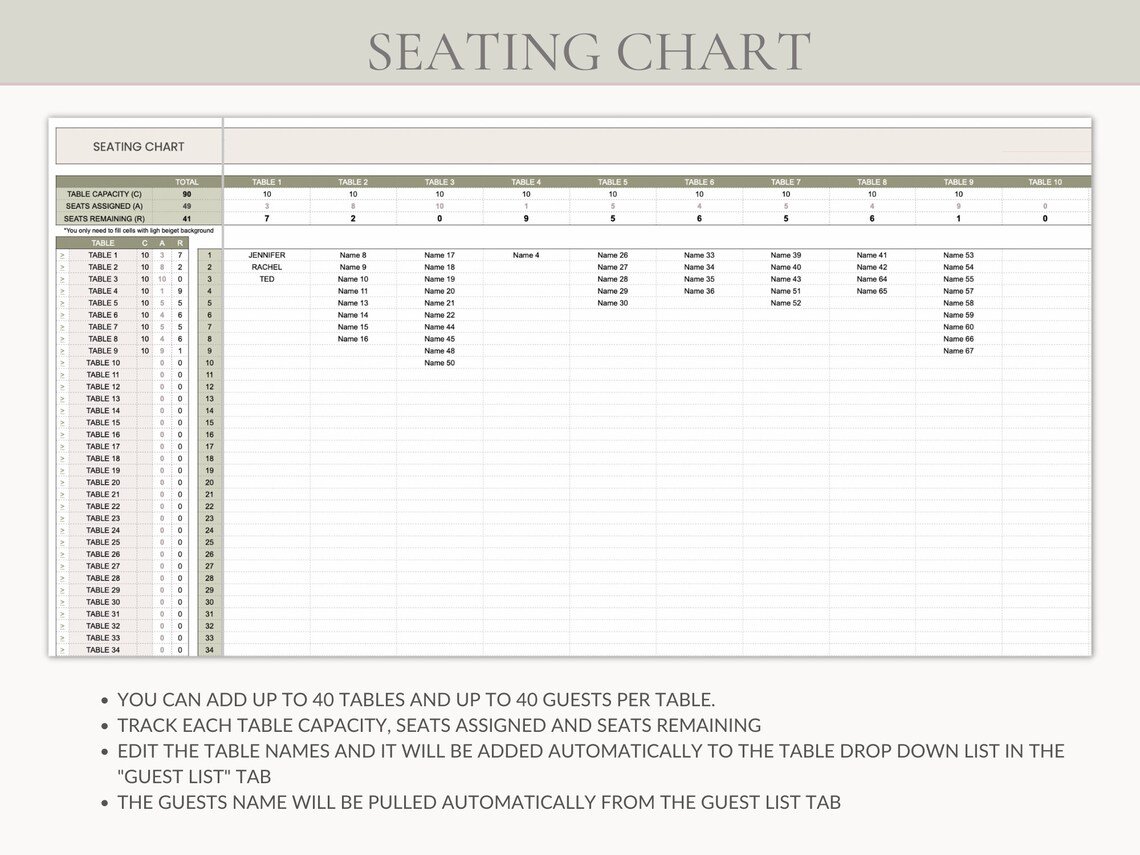
Task: Select the TABLE 22 name cell in list
Action: tap(102, 506)
